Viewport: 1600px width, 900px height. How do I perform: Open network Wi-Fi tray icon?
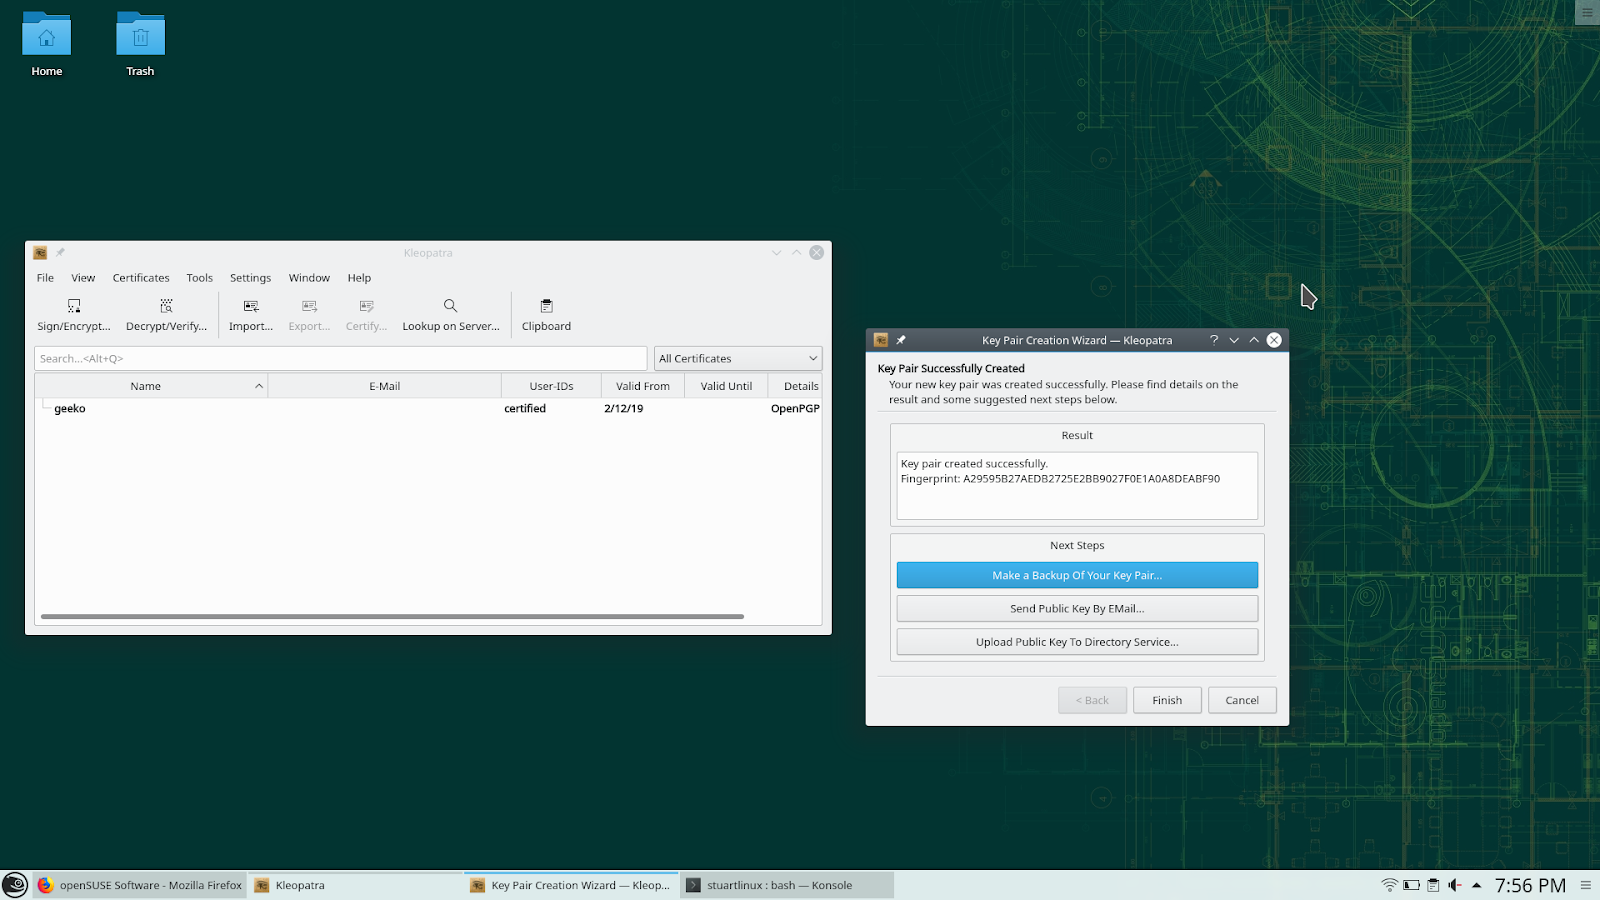[1389, 885]
